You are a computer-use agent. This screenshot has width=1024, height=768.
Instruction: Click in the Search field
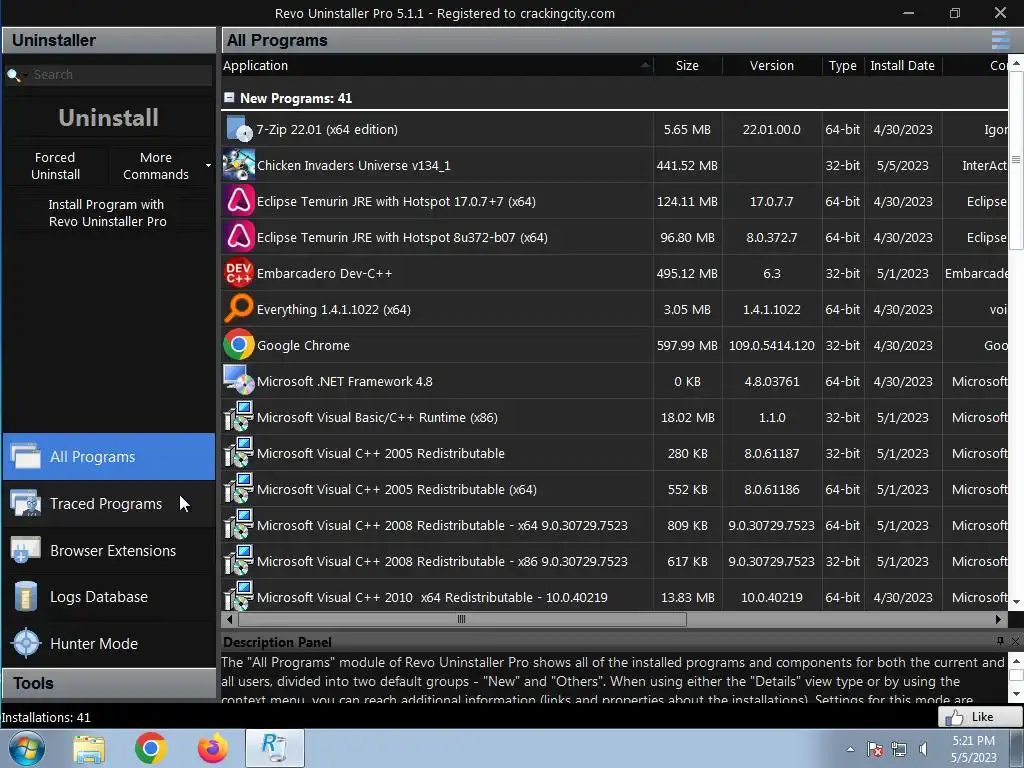[121, 75]
